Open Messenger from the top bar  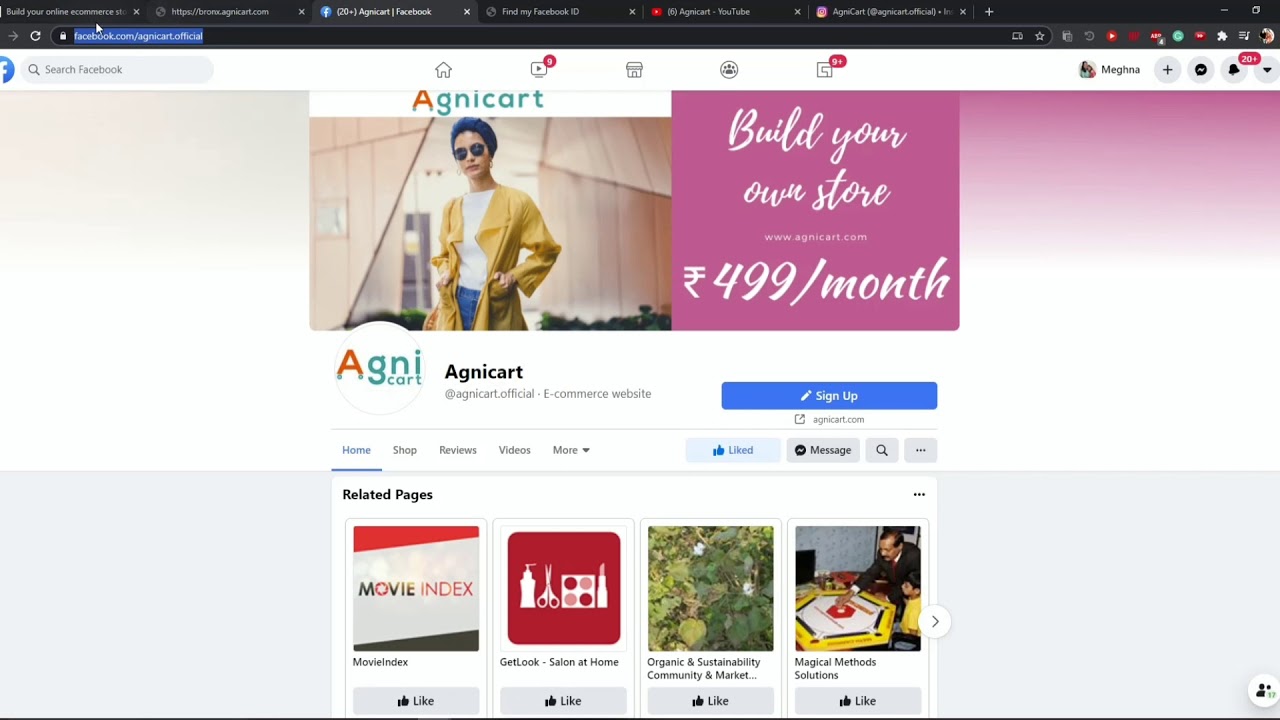tap(1201, 70)
